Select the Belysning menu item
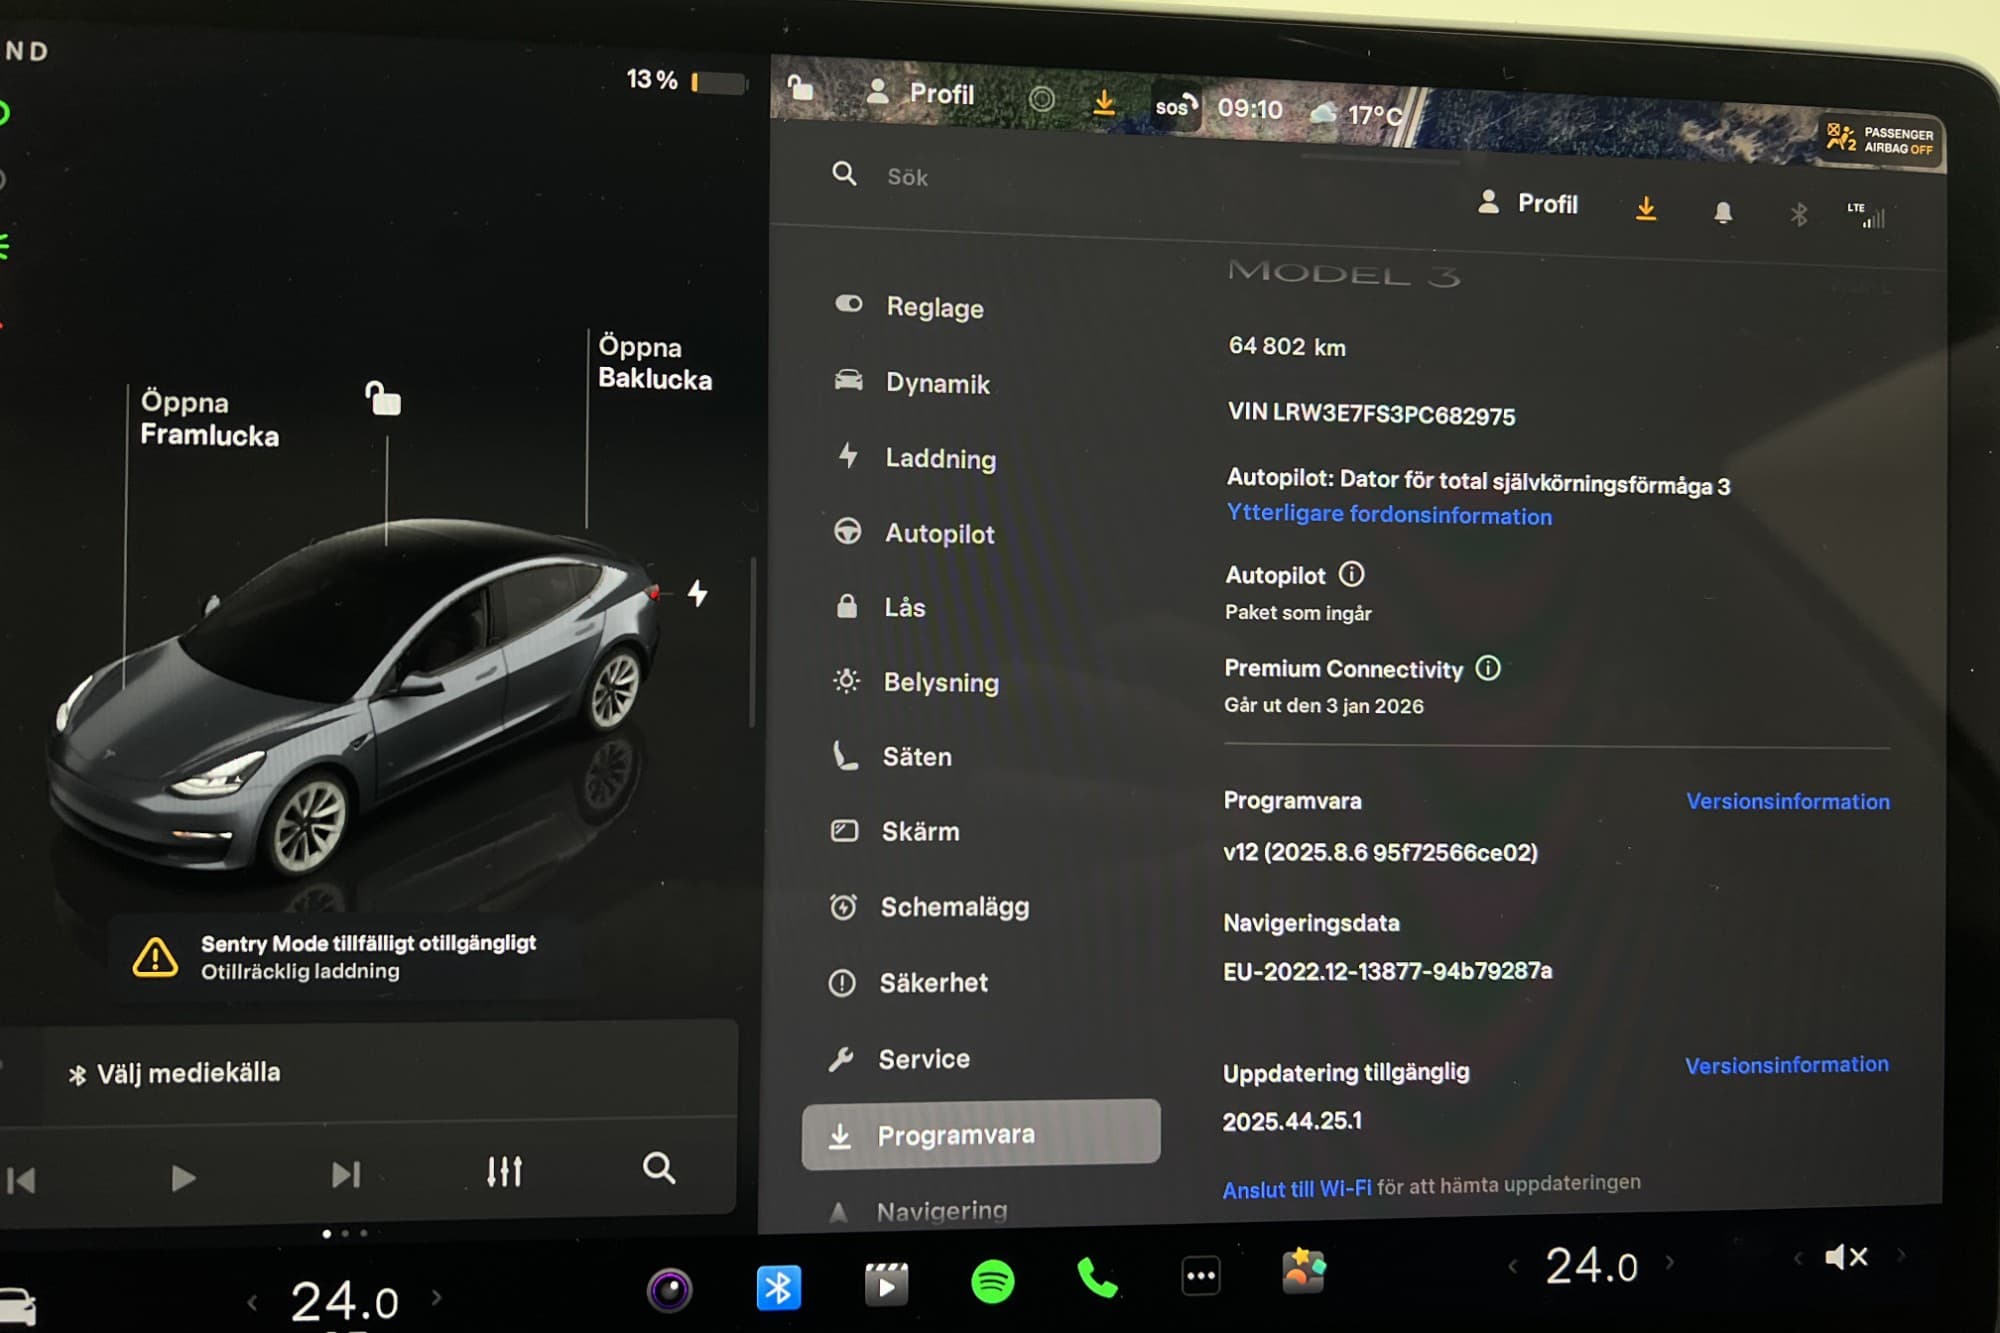The height and width of the screenshot is (1333, 2000). coord(940,683)
